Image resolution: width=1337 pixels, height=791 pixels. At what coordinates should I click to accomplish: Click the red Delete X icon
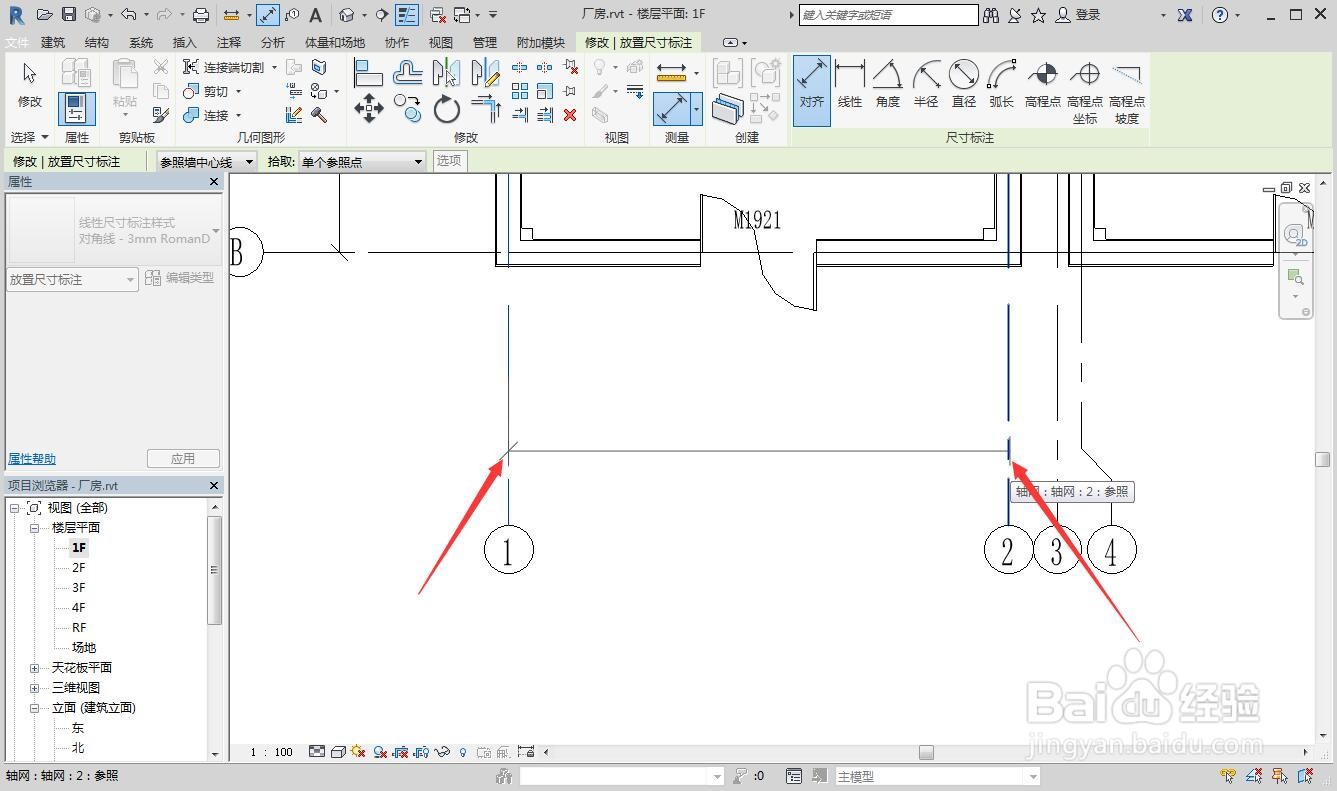tap(570, 115)
